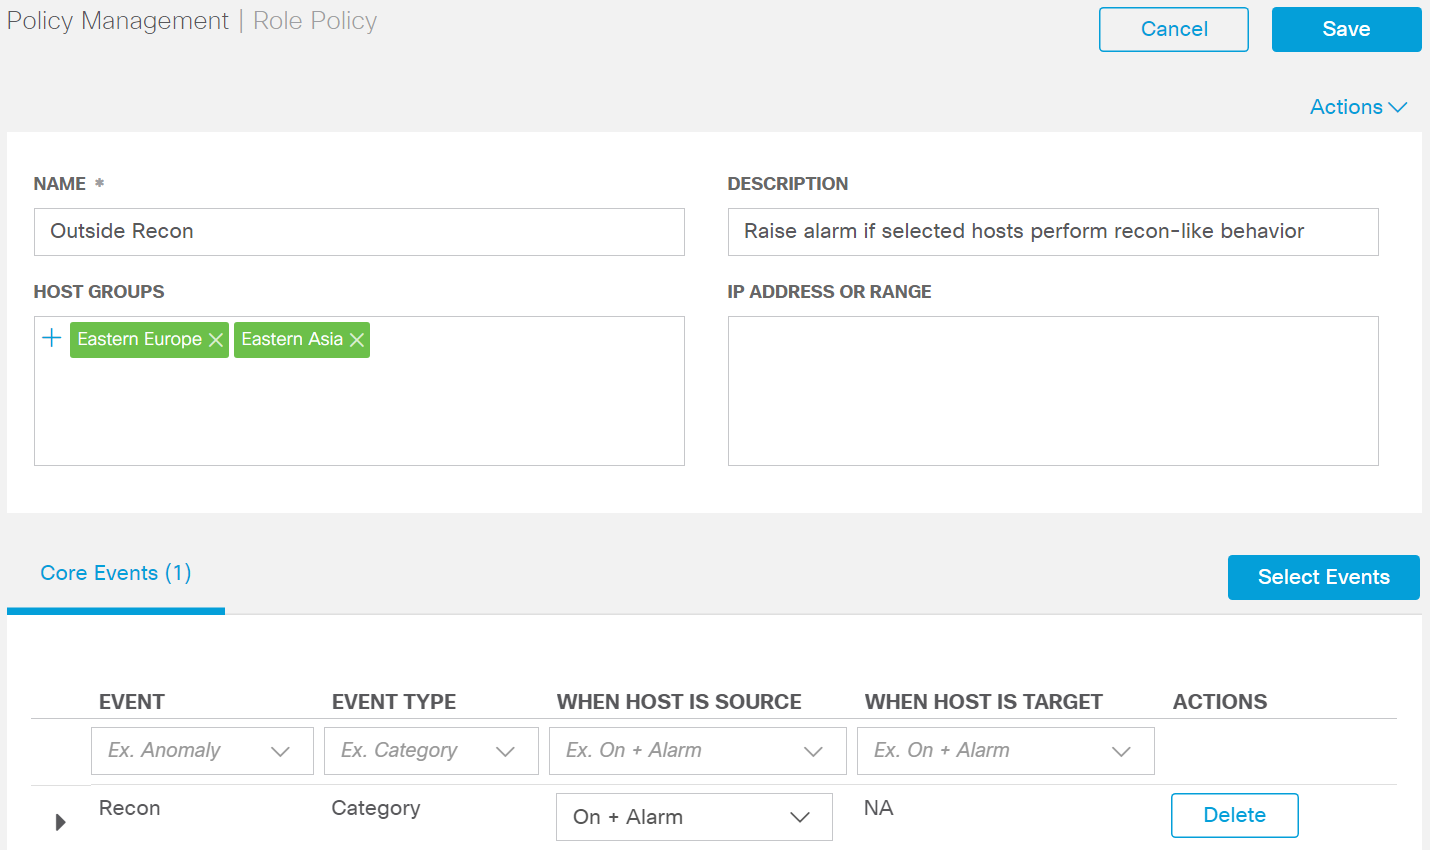Click the Eastern Asia tag label
Viewport: 1430px width, 850px height.
point(292,339)
